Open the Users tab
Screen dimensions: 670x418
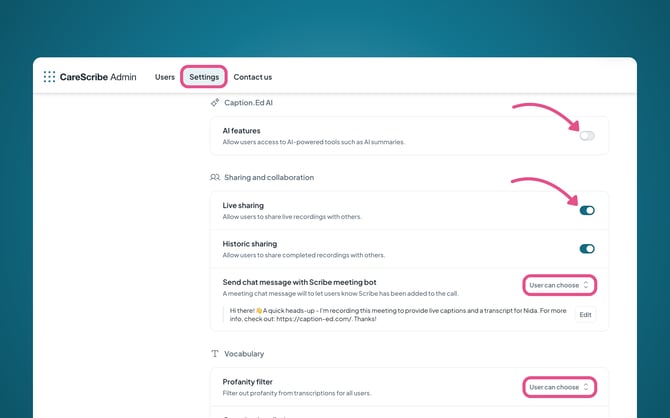pos(165,77)
